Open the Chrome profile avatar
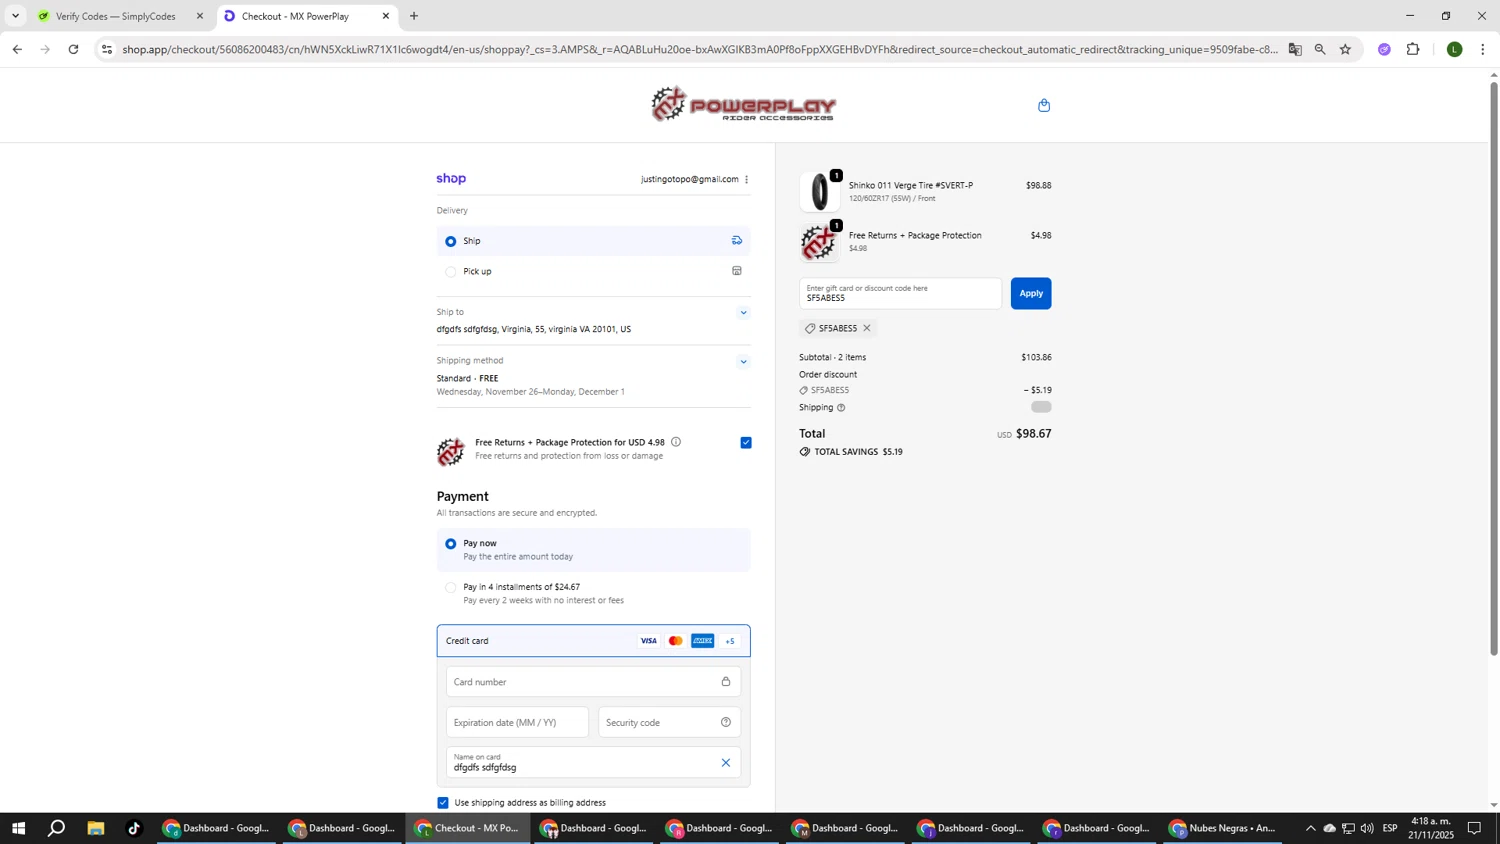This screenshot has width=1500, height=844. 1455,49
